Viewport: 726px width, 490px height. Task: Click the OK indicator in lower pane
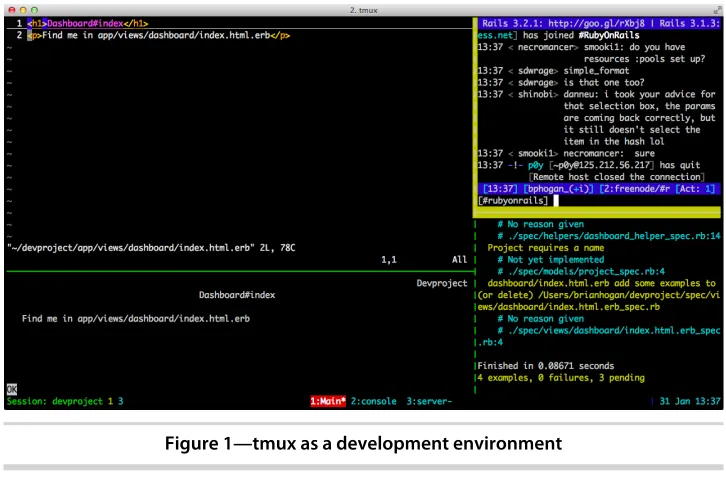[x=12, y=389]
